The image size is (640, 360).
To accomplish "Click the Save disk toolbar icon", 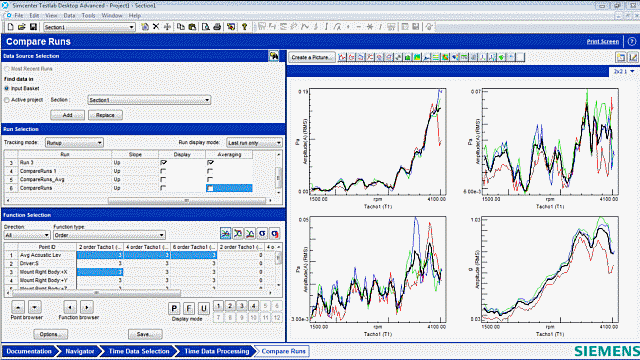I will (x=33, y=27).
